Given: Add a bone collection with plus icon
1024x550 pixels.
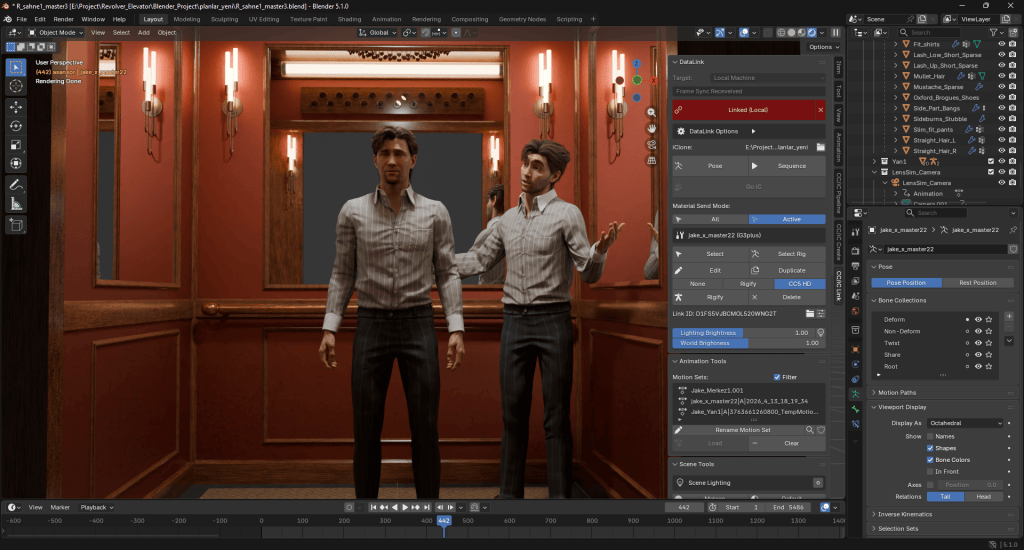Looking at the screenshot, I should coord(1009,316).
